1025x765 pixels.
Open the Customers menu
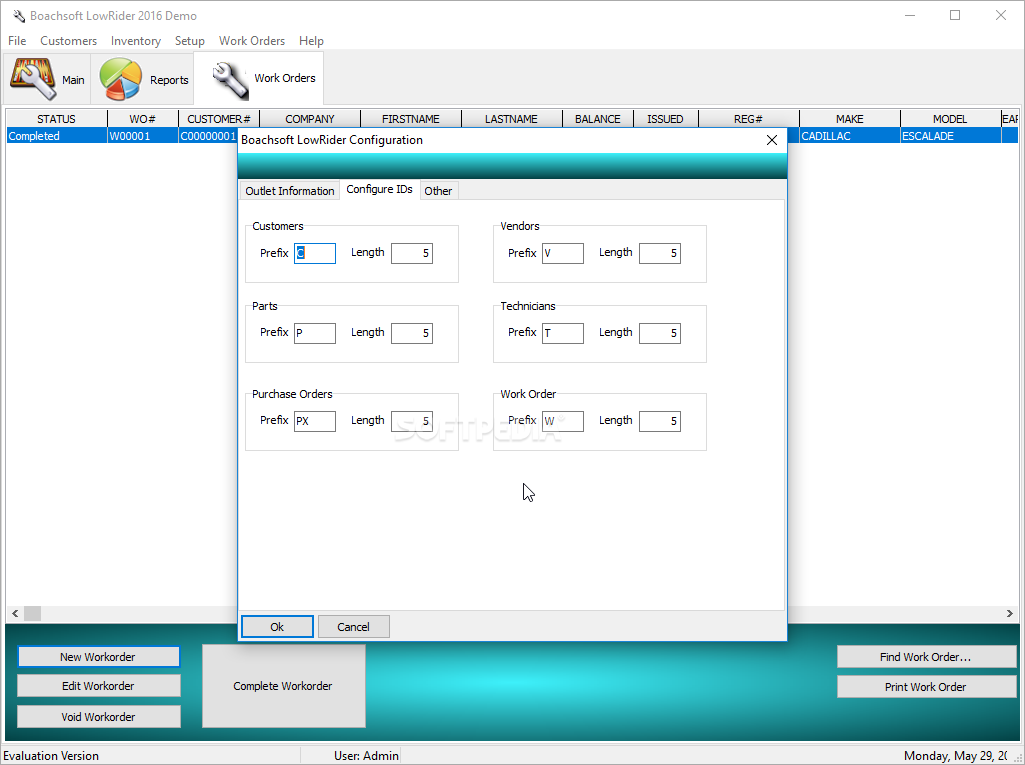[x=69, y=41]
